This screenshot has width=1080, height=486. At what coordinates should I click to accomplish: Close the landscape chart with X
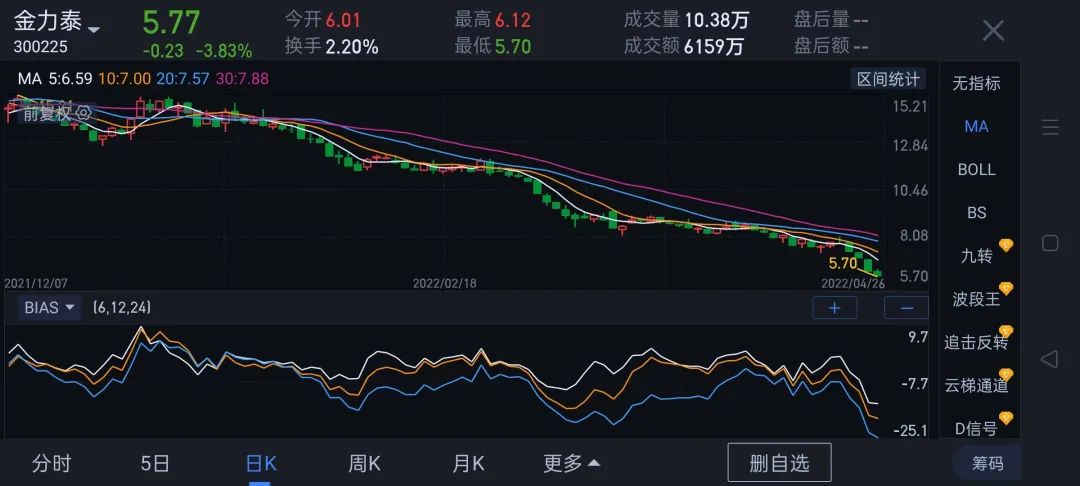click(x=992, y=31)
